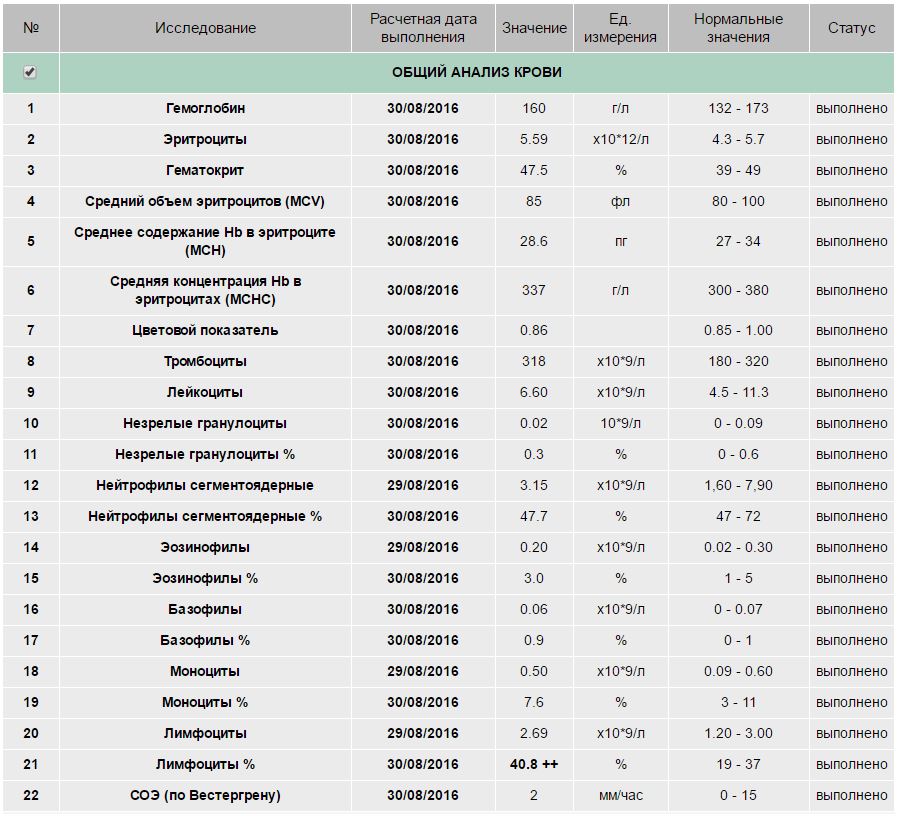Image resolution: width=899 pixels, height=816 pixels.
Task: Select the Цветовой показатель test name
Action: point(205,330)
